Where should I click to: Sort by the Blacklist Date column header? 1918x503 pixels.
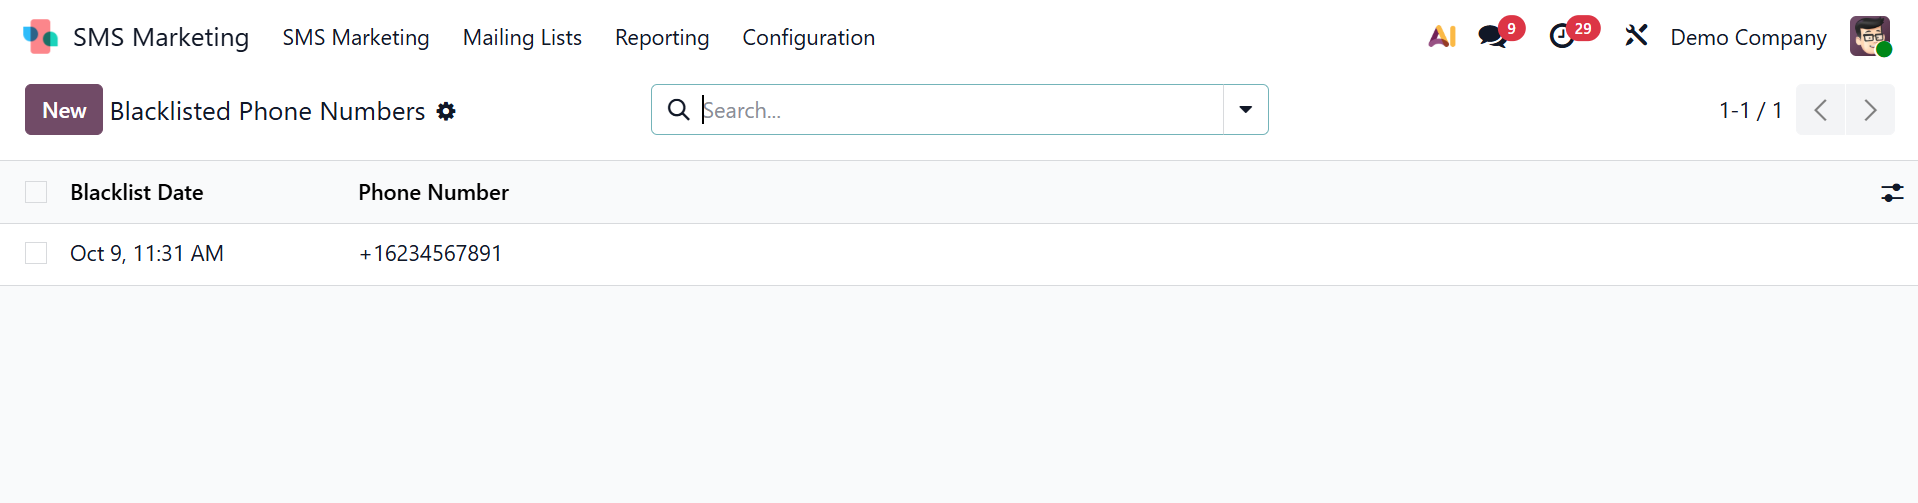137,192
